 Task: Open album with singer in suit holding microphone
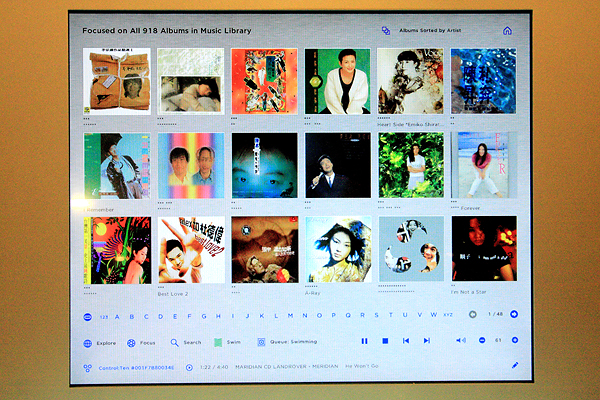[338, 165]
